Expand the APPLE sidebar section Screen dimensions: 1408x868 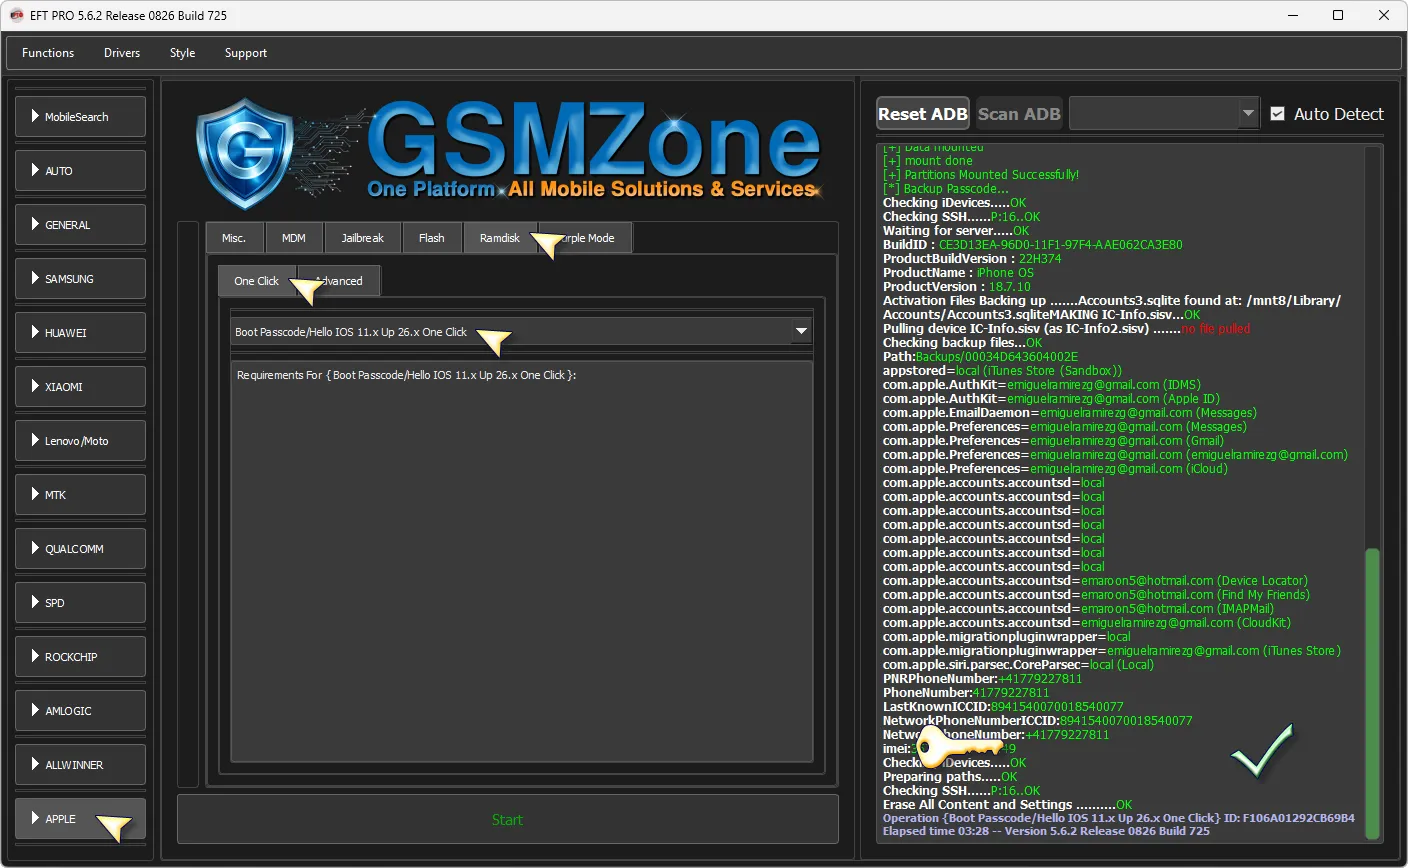click(80, 819)
